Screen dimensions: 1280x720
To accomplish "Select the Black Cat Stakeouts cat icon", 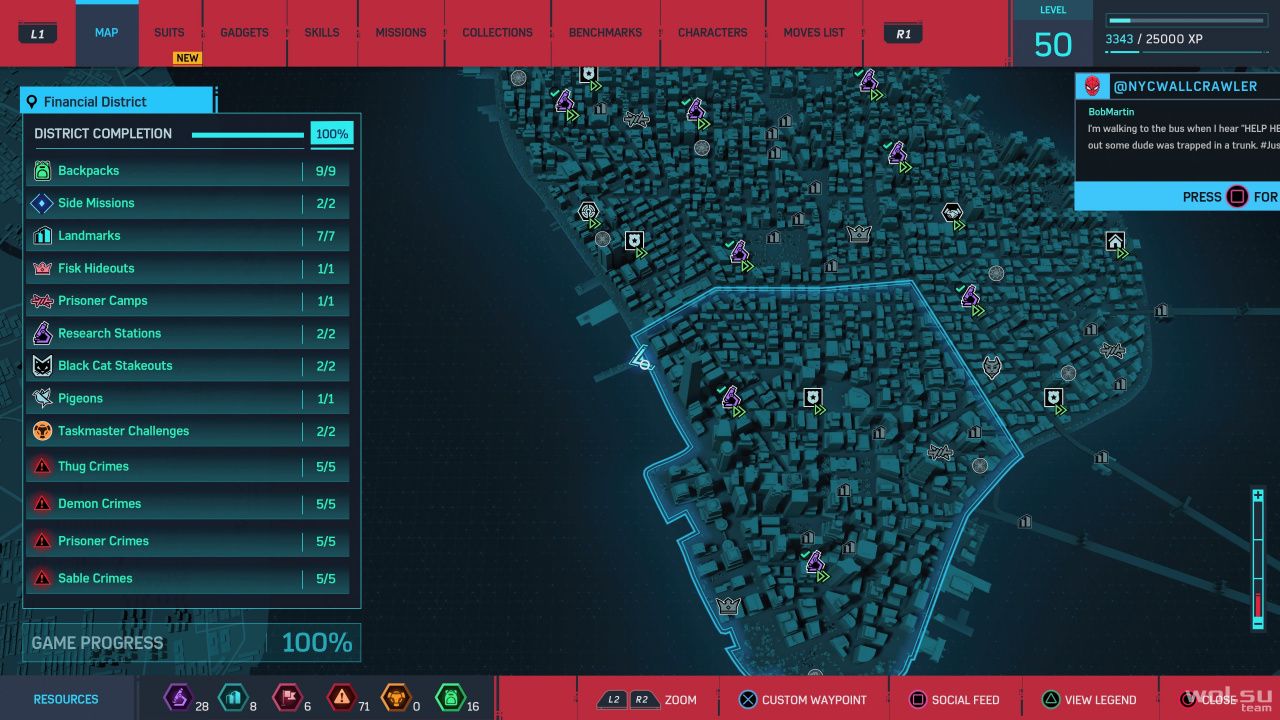I will tap(42, 366).
